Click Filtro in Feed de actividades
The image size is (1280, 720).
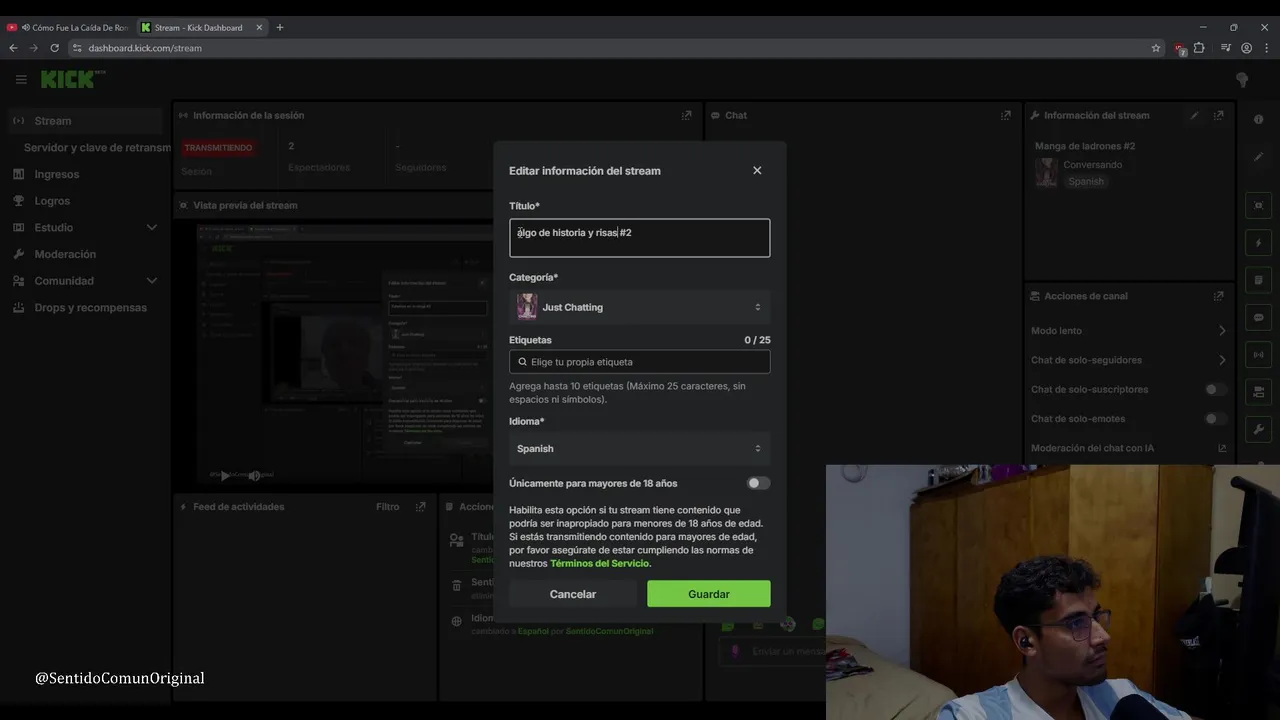(388, 507)
